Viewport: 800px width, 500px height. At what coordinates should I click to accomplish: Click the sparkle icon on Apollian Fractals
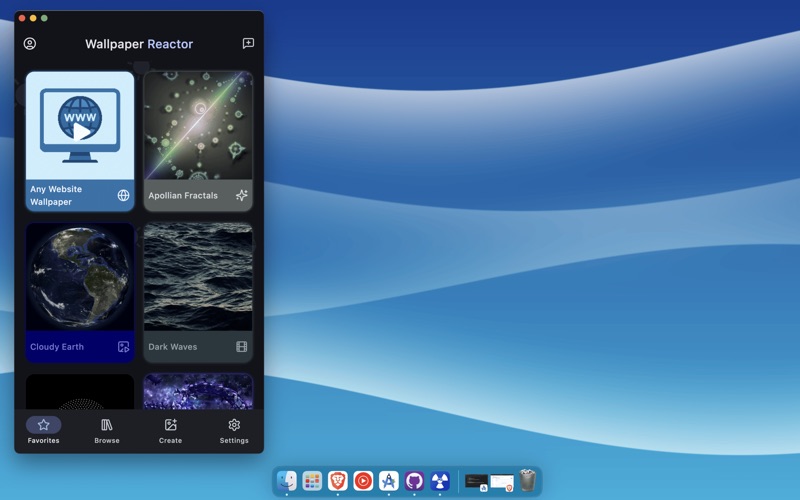click(x=241, y=195)
